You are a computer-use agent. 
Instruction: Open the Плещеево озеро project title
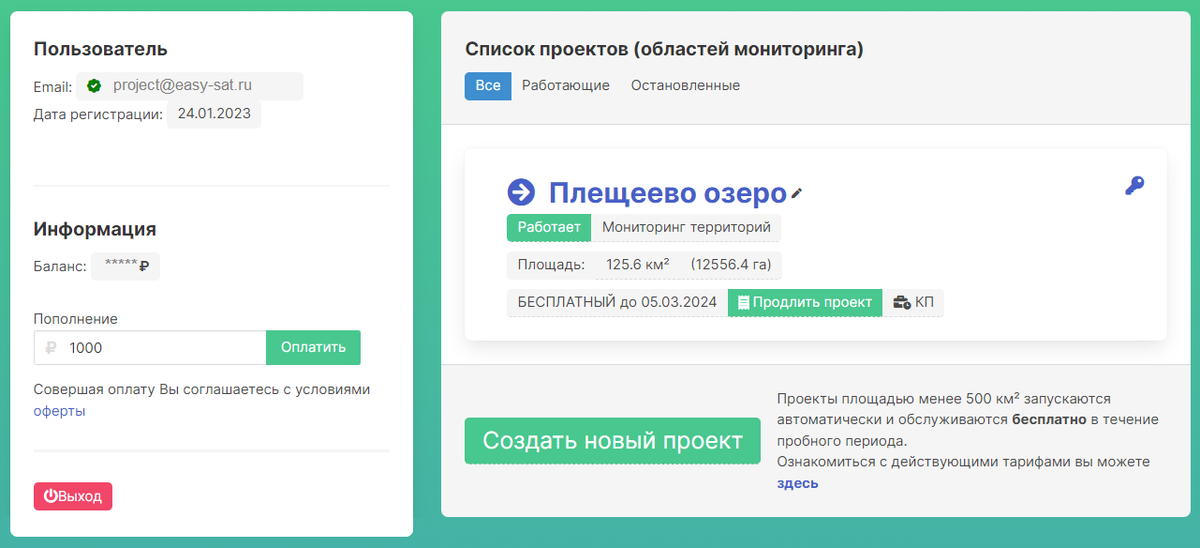pos(668,192)
